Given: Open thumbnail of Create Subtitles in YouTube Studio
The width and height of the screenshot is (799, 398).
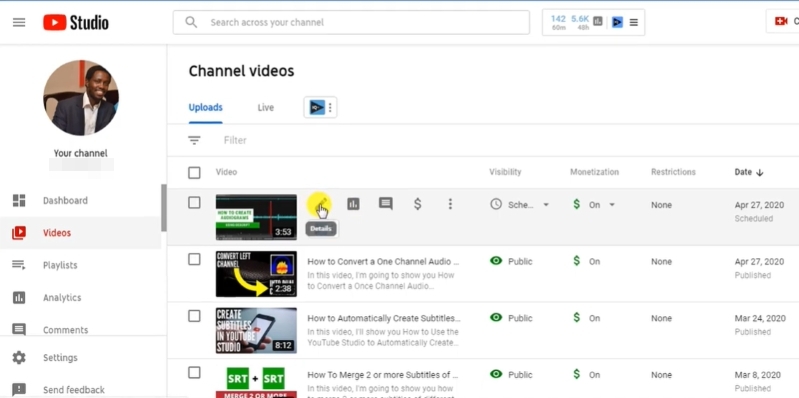Looking at the screenshot, I should click(x=256, y=331).
